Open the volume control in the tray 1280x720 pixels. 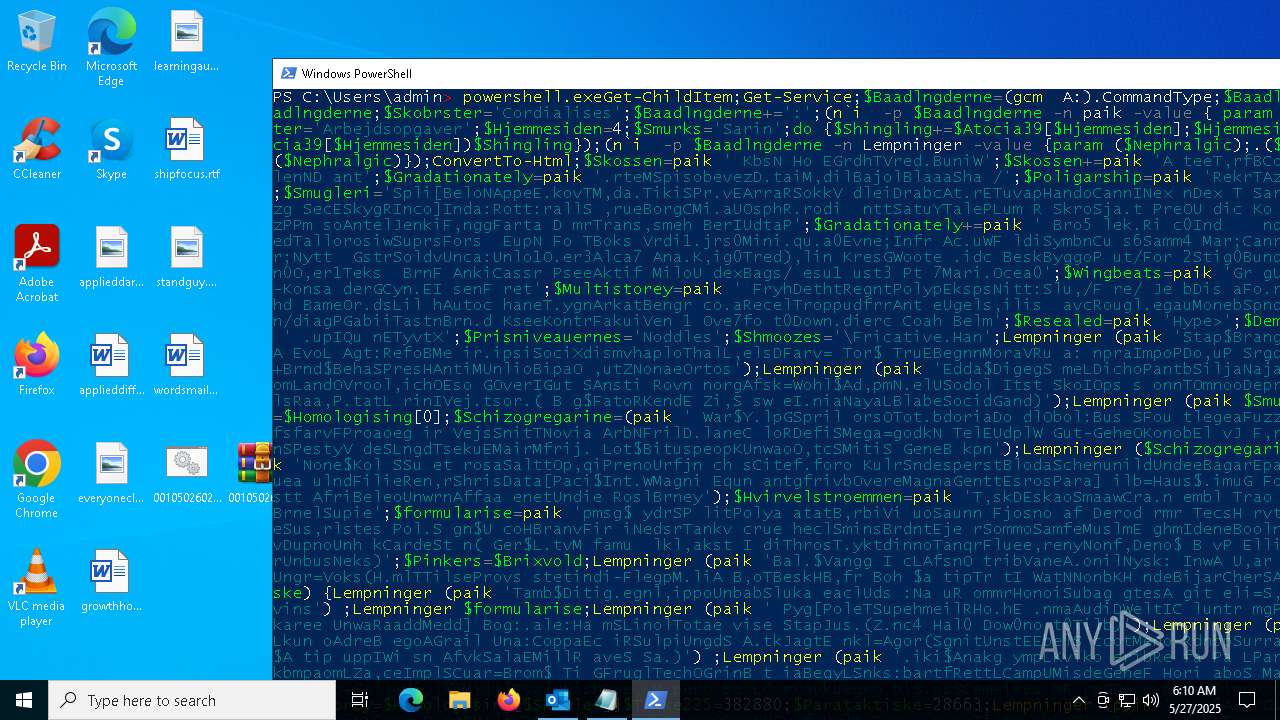(1151, 700)
